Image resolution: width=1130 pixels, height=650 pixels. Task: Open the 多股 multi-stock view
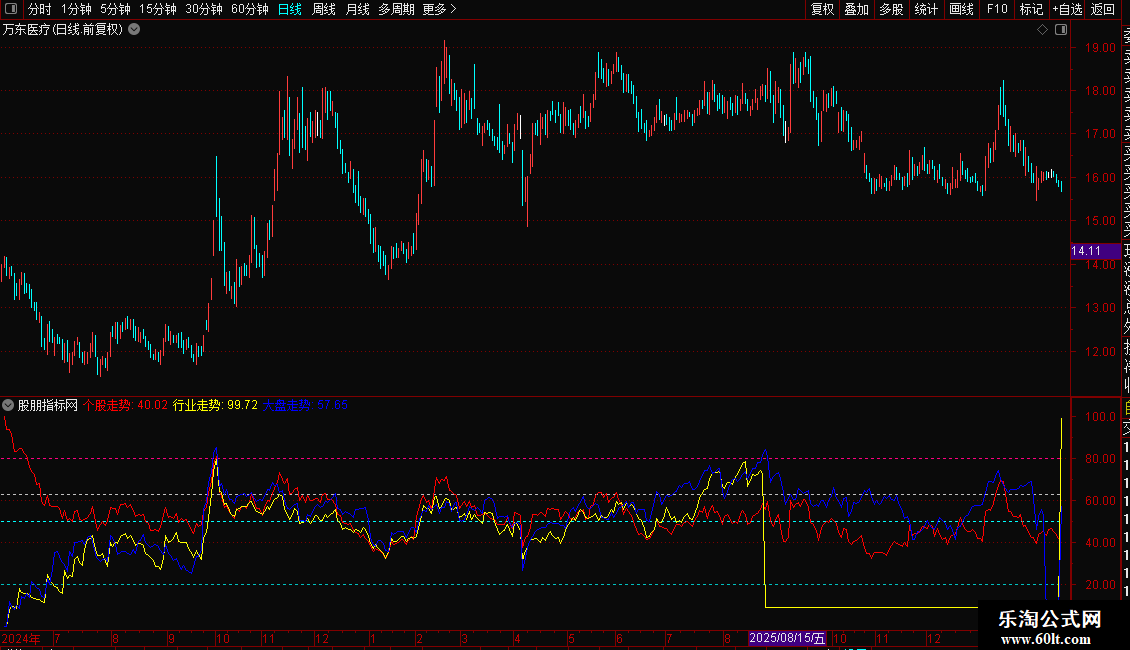click(891, 9)
